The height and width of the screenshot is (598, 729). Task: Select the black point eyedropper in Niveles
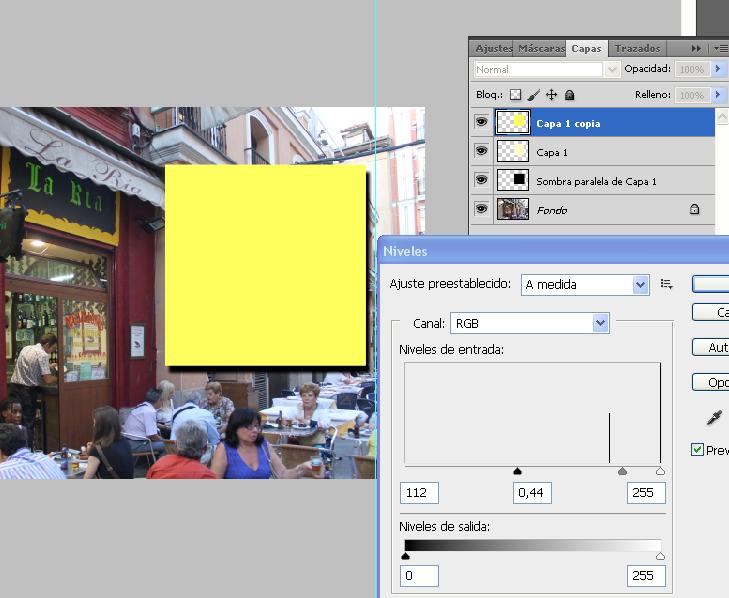(x=716, y=417)
